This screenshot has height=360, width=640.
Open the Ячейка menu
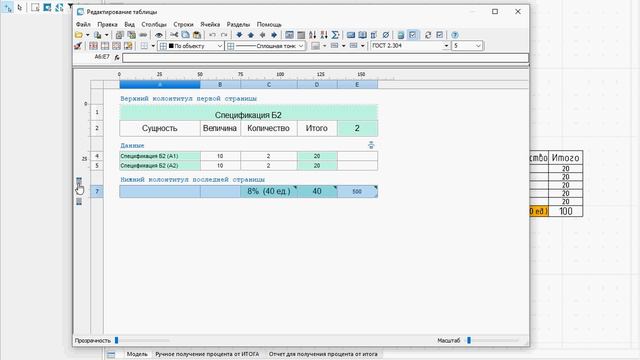tap(210, 24)
